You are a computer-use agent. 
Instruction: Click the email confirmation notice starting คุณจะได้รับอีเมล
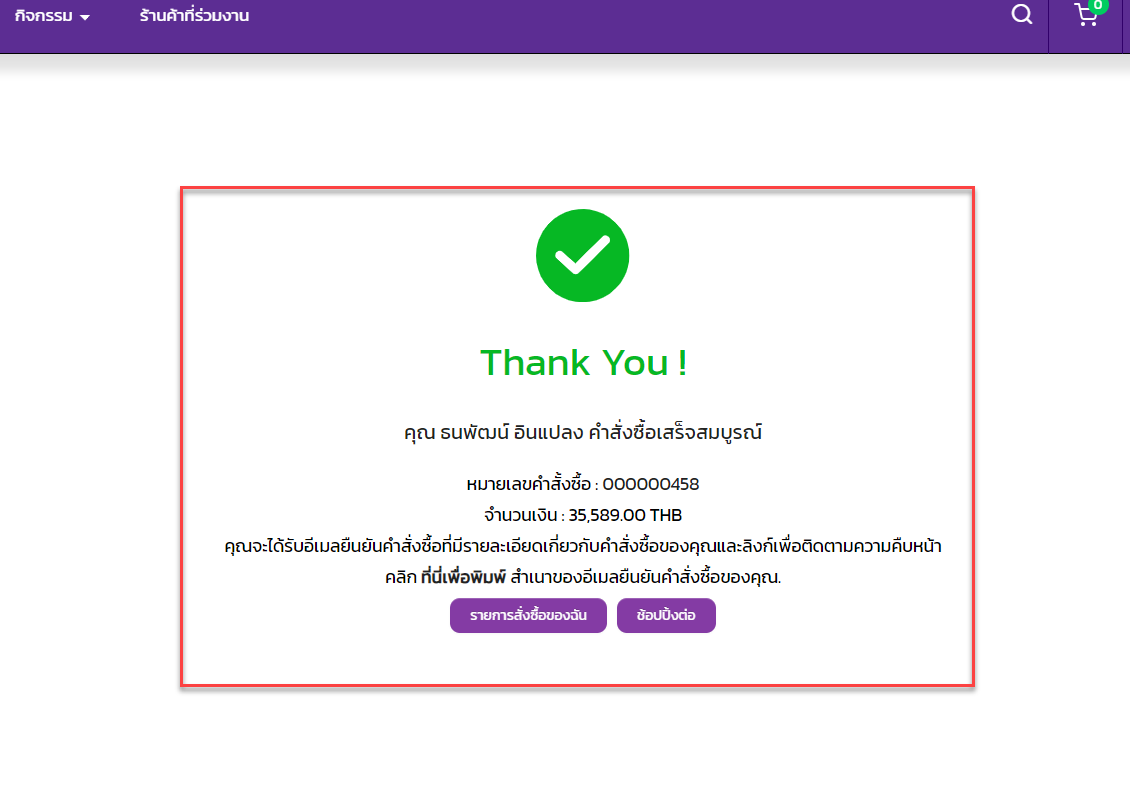(582, 547)
